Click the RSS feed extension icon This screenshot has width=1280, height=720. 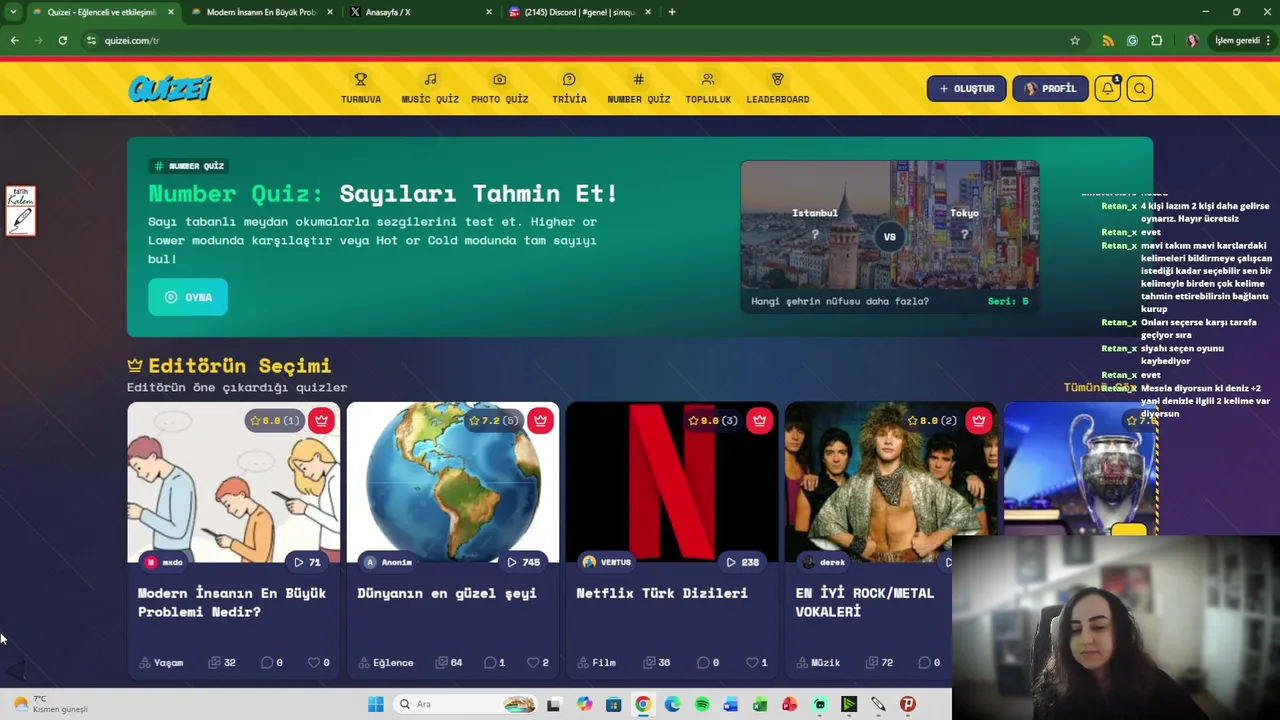coord(1108,40)
